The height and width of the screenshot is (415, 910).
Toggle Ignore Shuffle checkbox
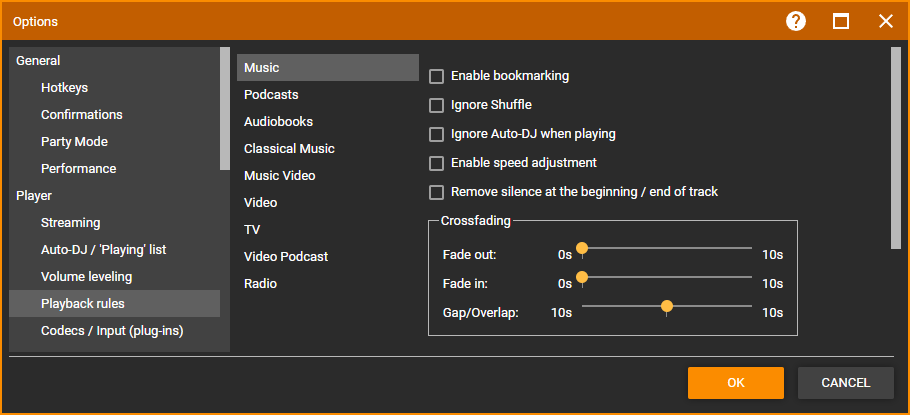[436, 105]
